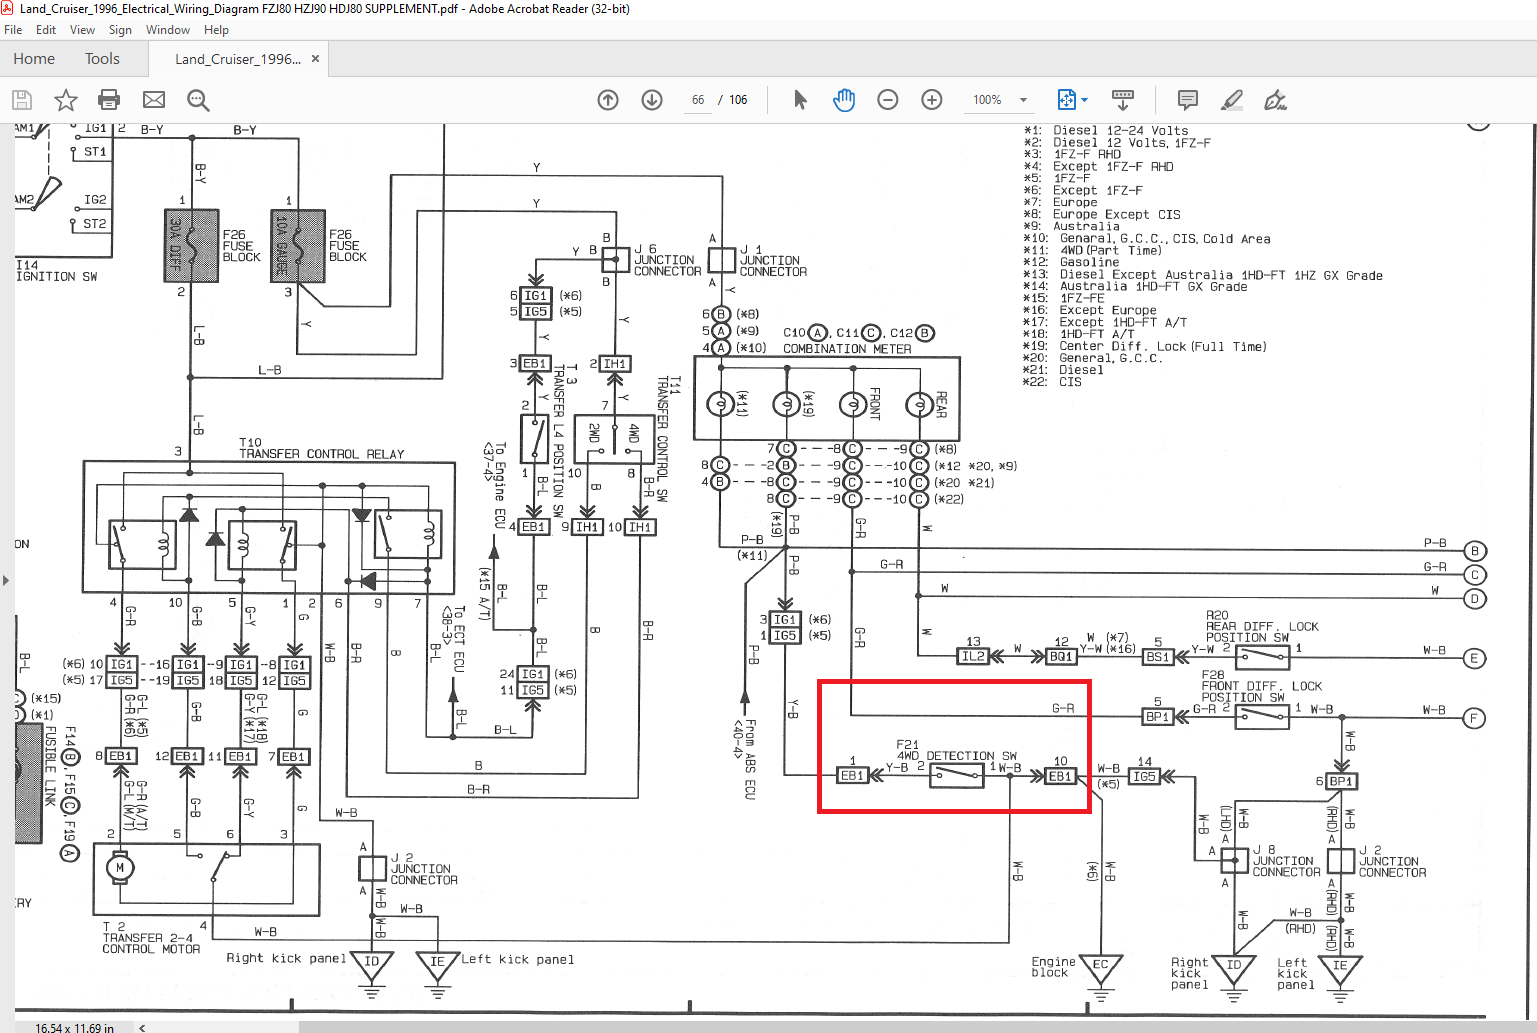Zoom out with the minus button
The image size is (1537, 1033).
tap(888, 100)
